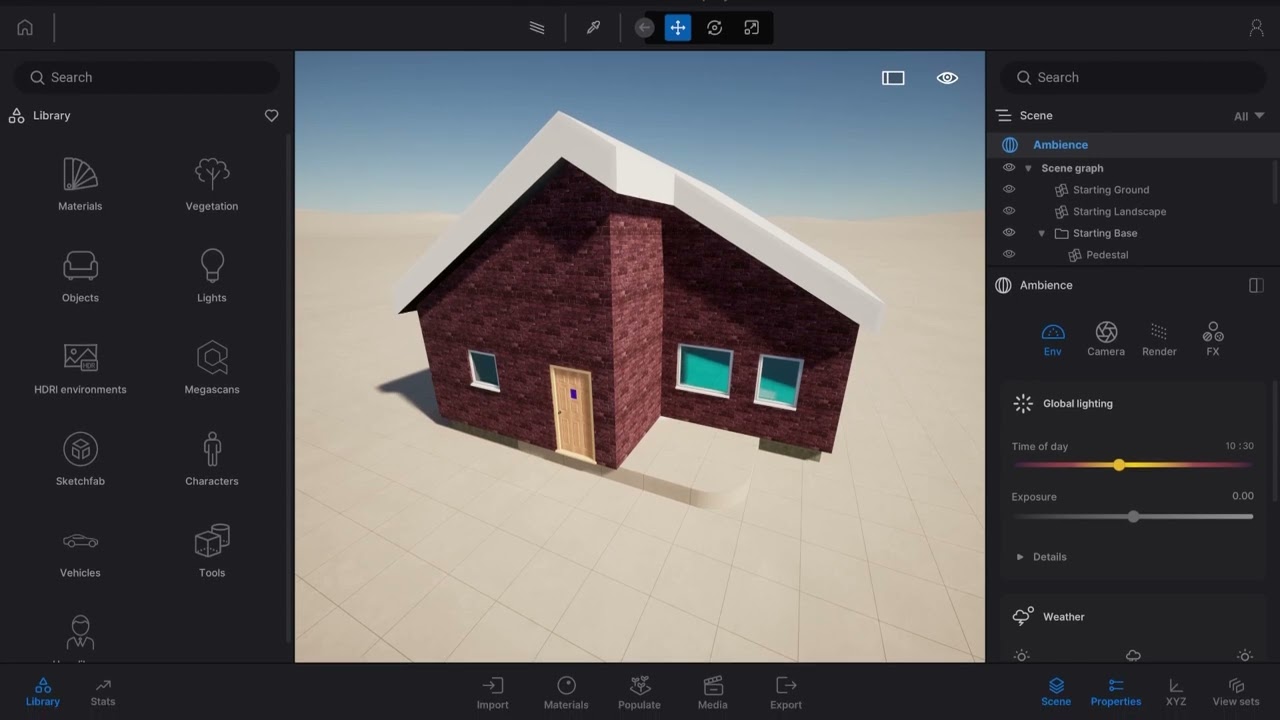Viewport: 1280px width, 720px height.
Task: Open the View sets tab
Action: pos(1236,692)
